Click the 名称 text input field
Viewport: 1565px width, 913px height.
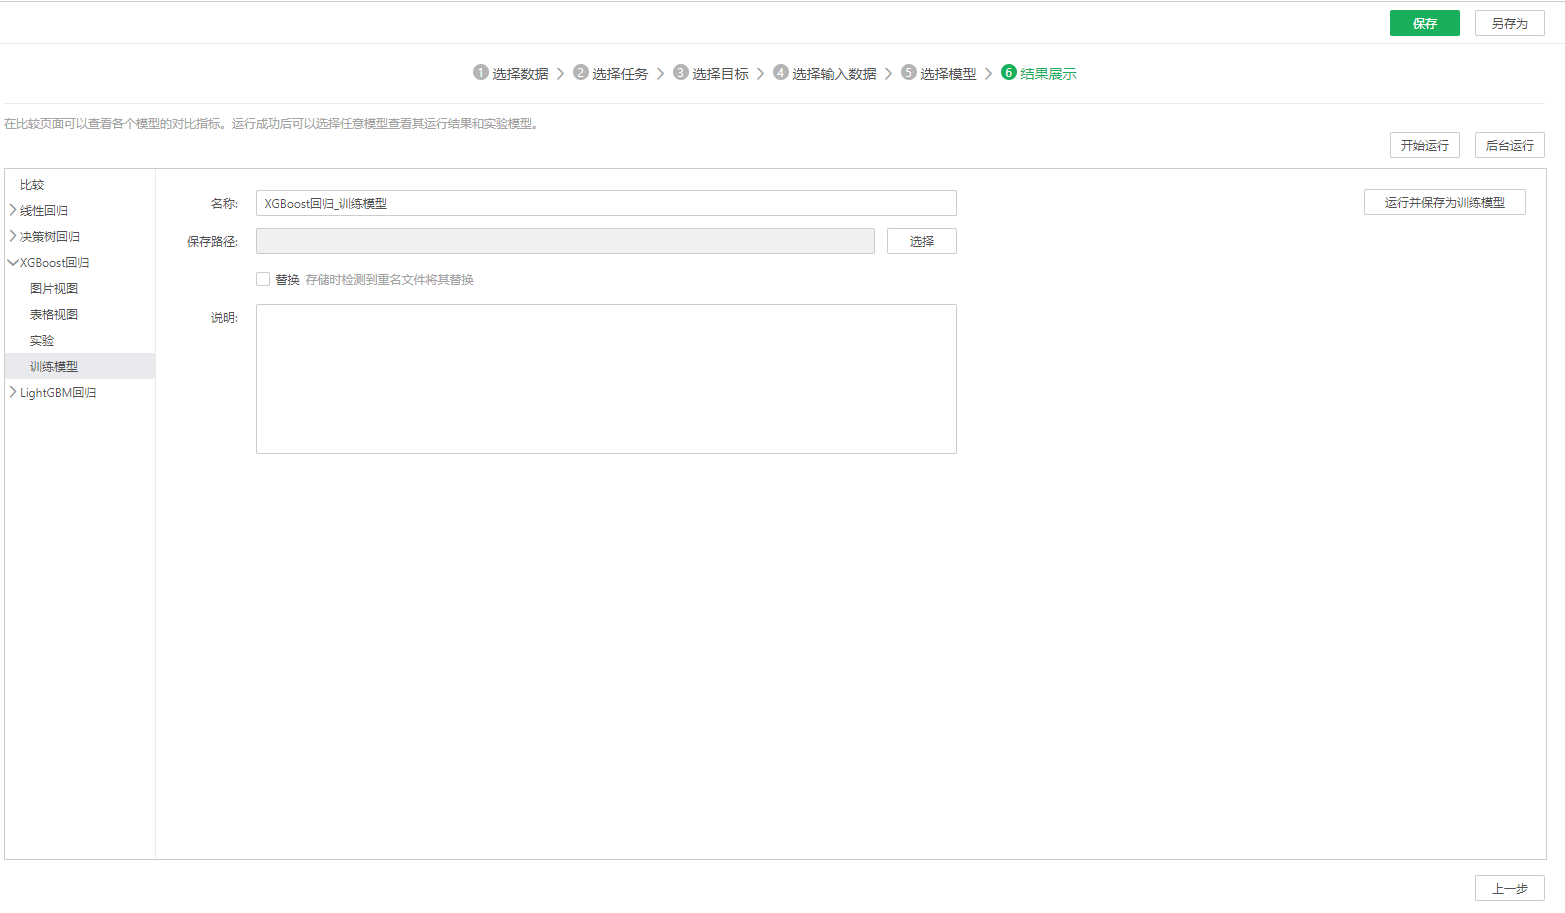606,203
